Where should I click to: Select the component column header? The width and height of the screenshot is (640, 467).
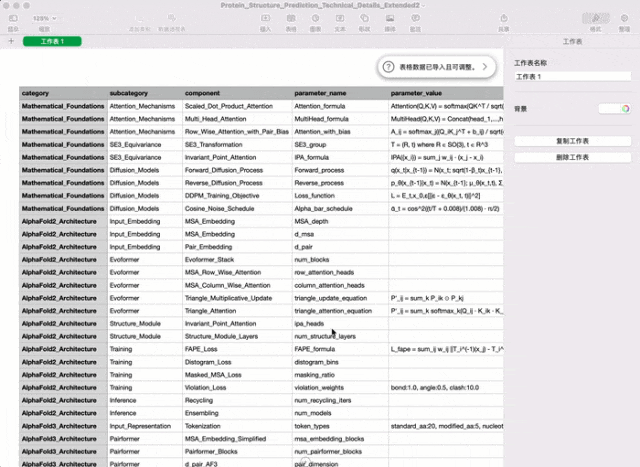(x=237, y=93)
